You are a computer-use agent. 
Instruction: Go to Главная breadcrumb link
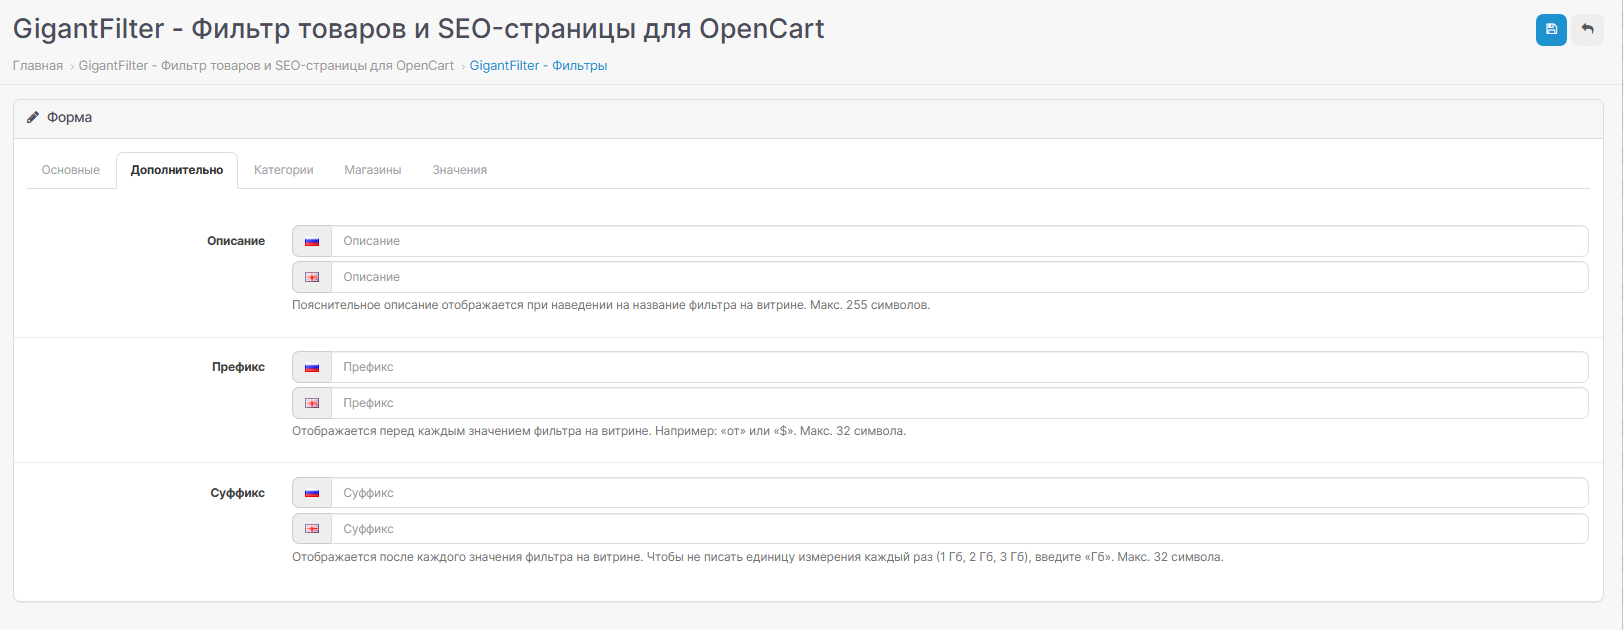38,66
